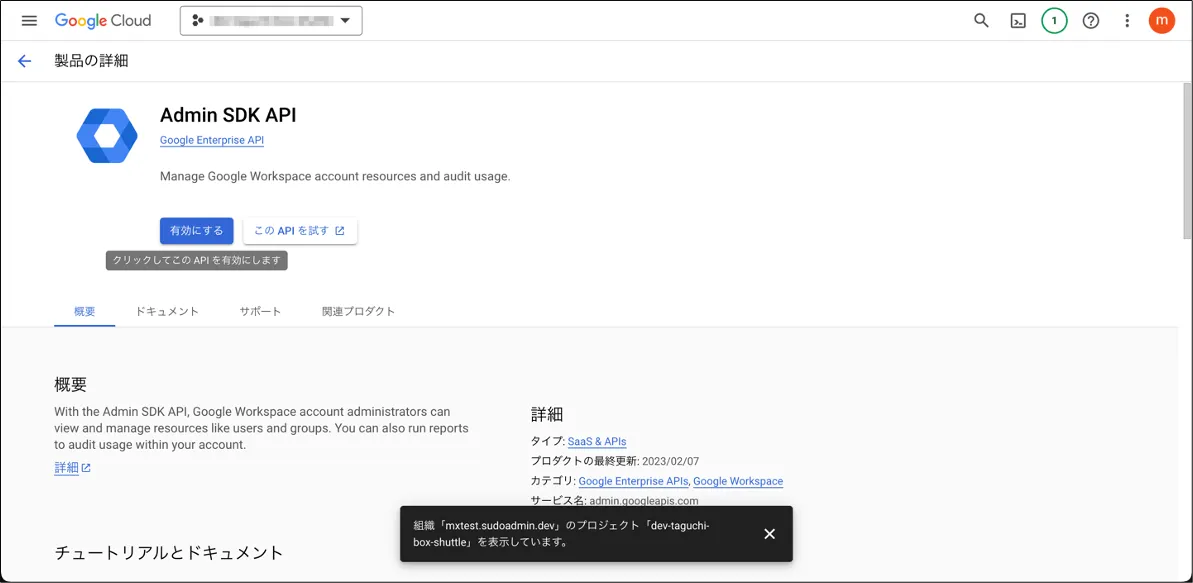1193x583 pixels.
Task: Go back with the left arrow
Action: [25, 61]
